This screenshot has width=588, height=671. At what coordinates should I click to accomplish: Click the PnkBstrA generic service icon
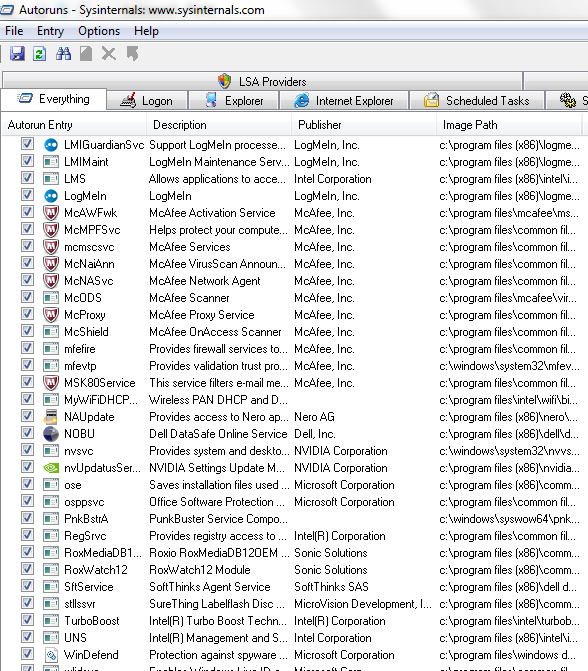(51, 519)
